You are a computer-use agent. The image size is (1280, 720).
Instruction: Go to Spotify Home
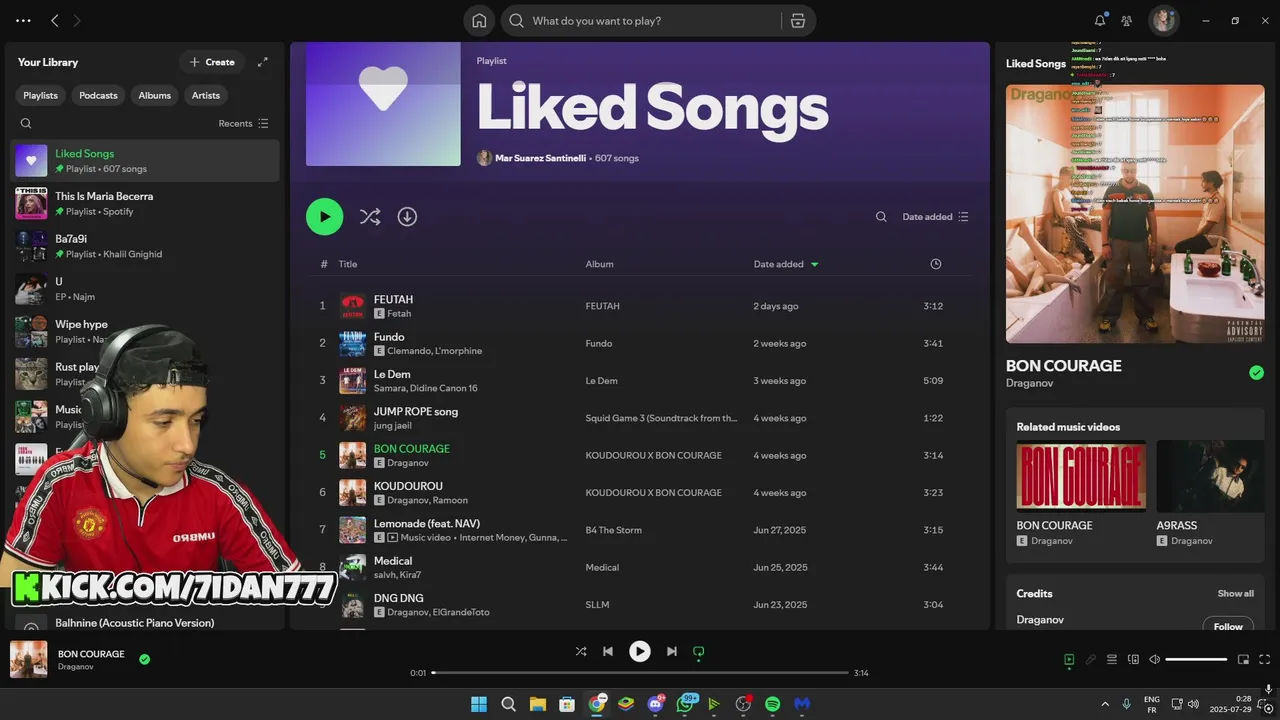click(x=479, y=20)
